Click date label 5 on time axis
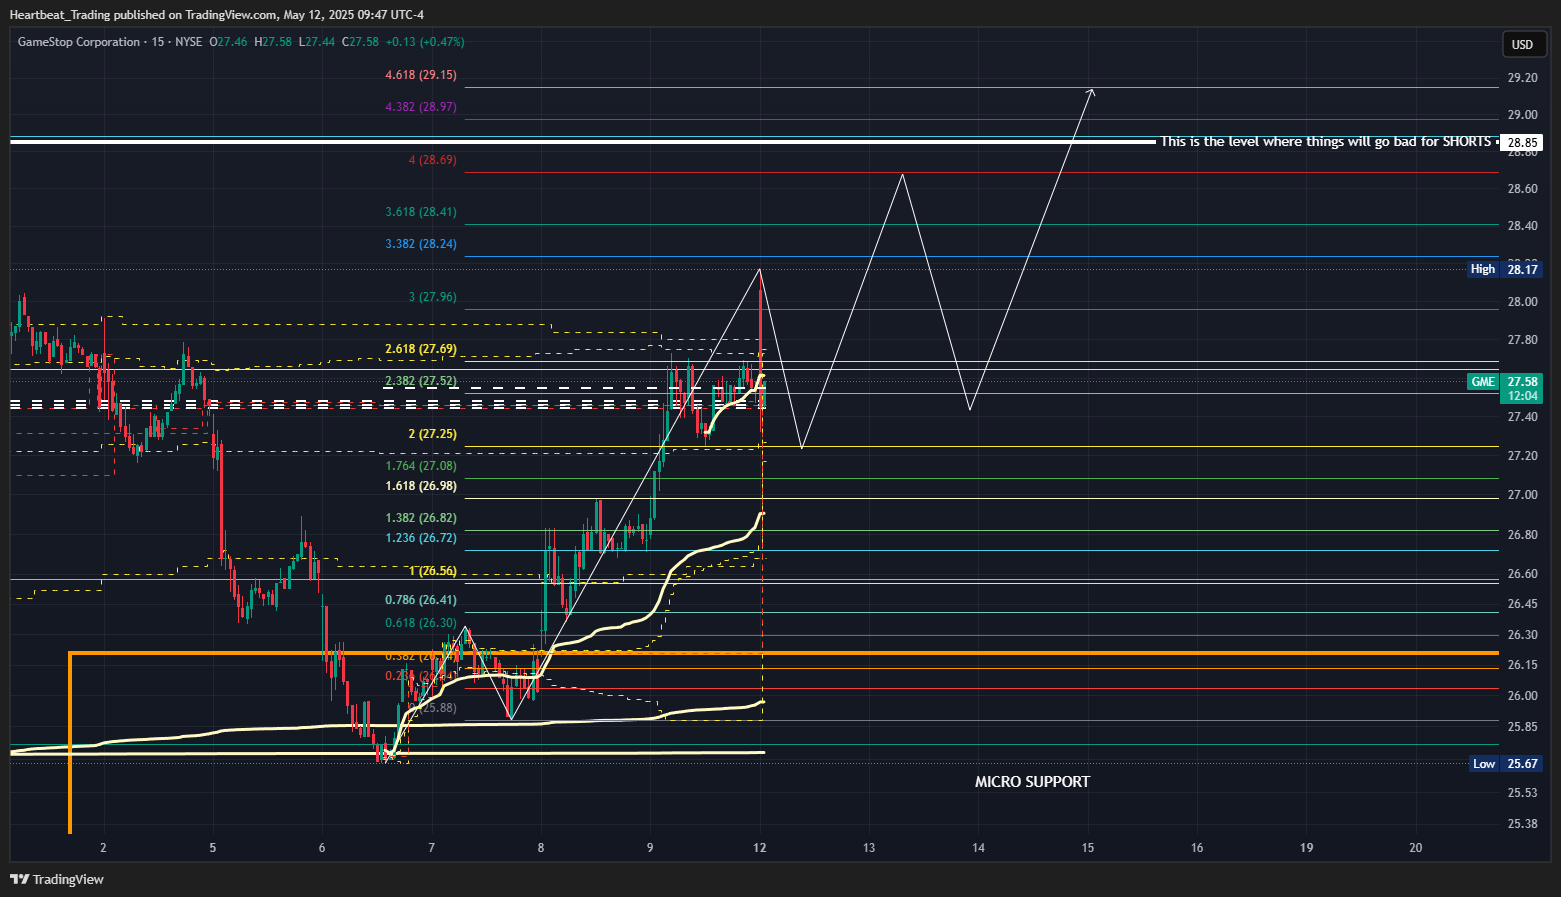 pyautogui.click(x=212, y=848)
